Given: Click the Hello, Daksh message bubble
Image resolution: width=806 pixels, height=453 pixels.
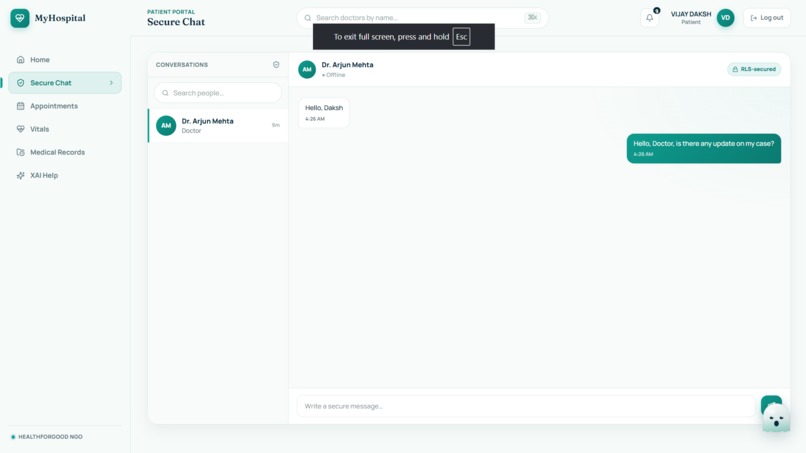Looking at the screenshot, I should 324,113.
